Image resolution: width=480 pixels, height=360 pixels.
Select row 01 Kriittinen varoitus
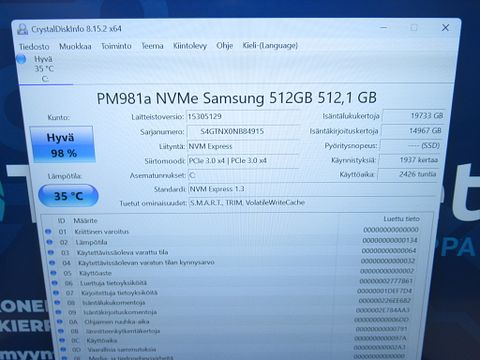click(232, 231)
